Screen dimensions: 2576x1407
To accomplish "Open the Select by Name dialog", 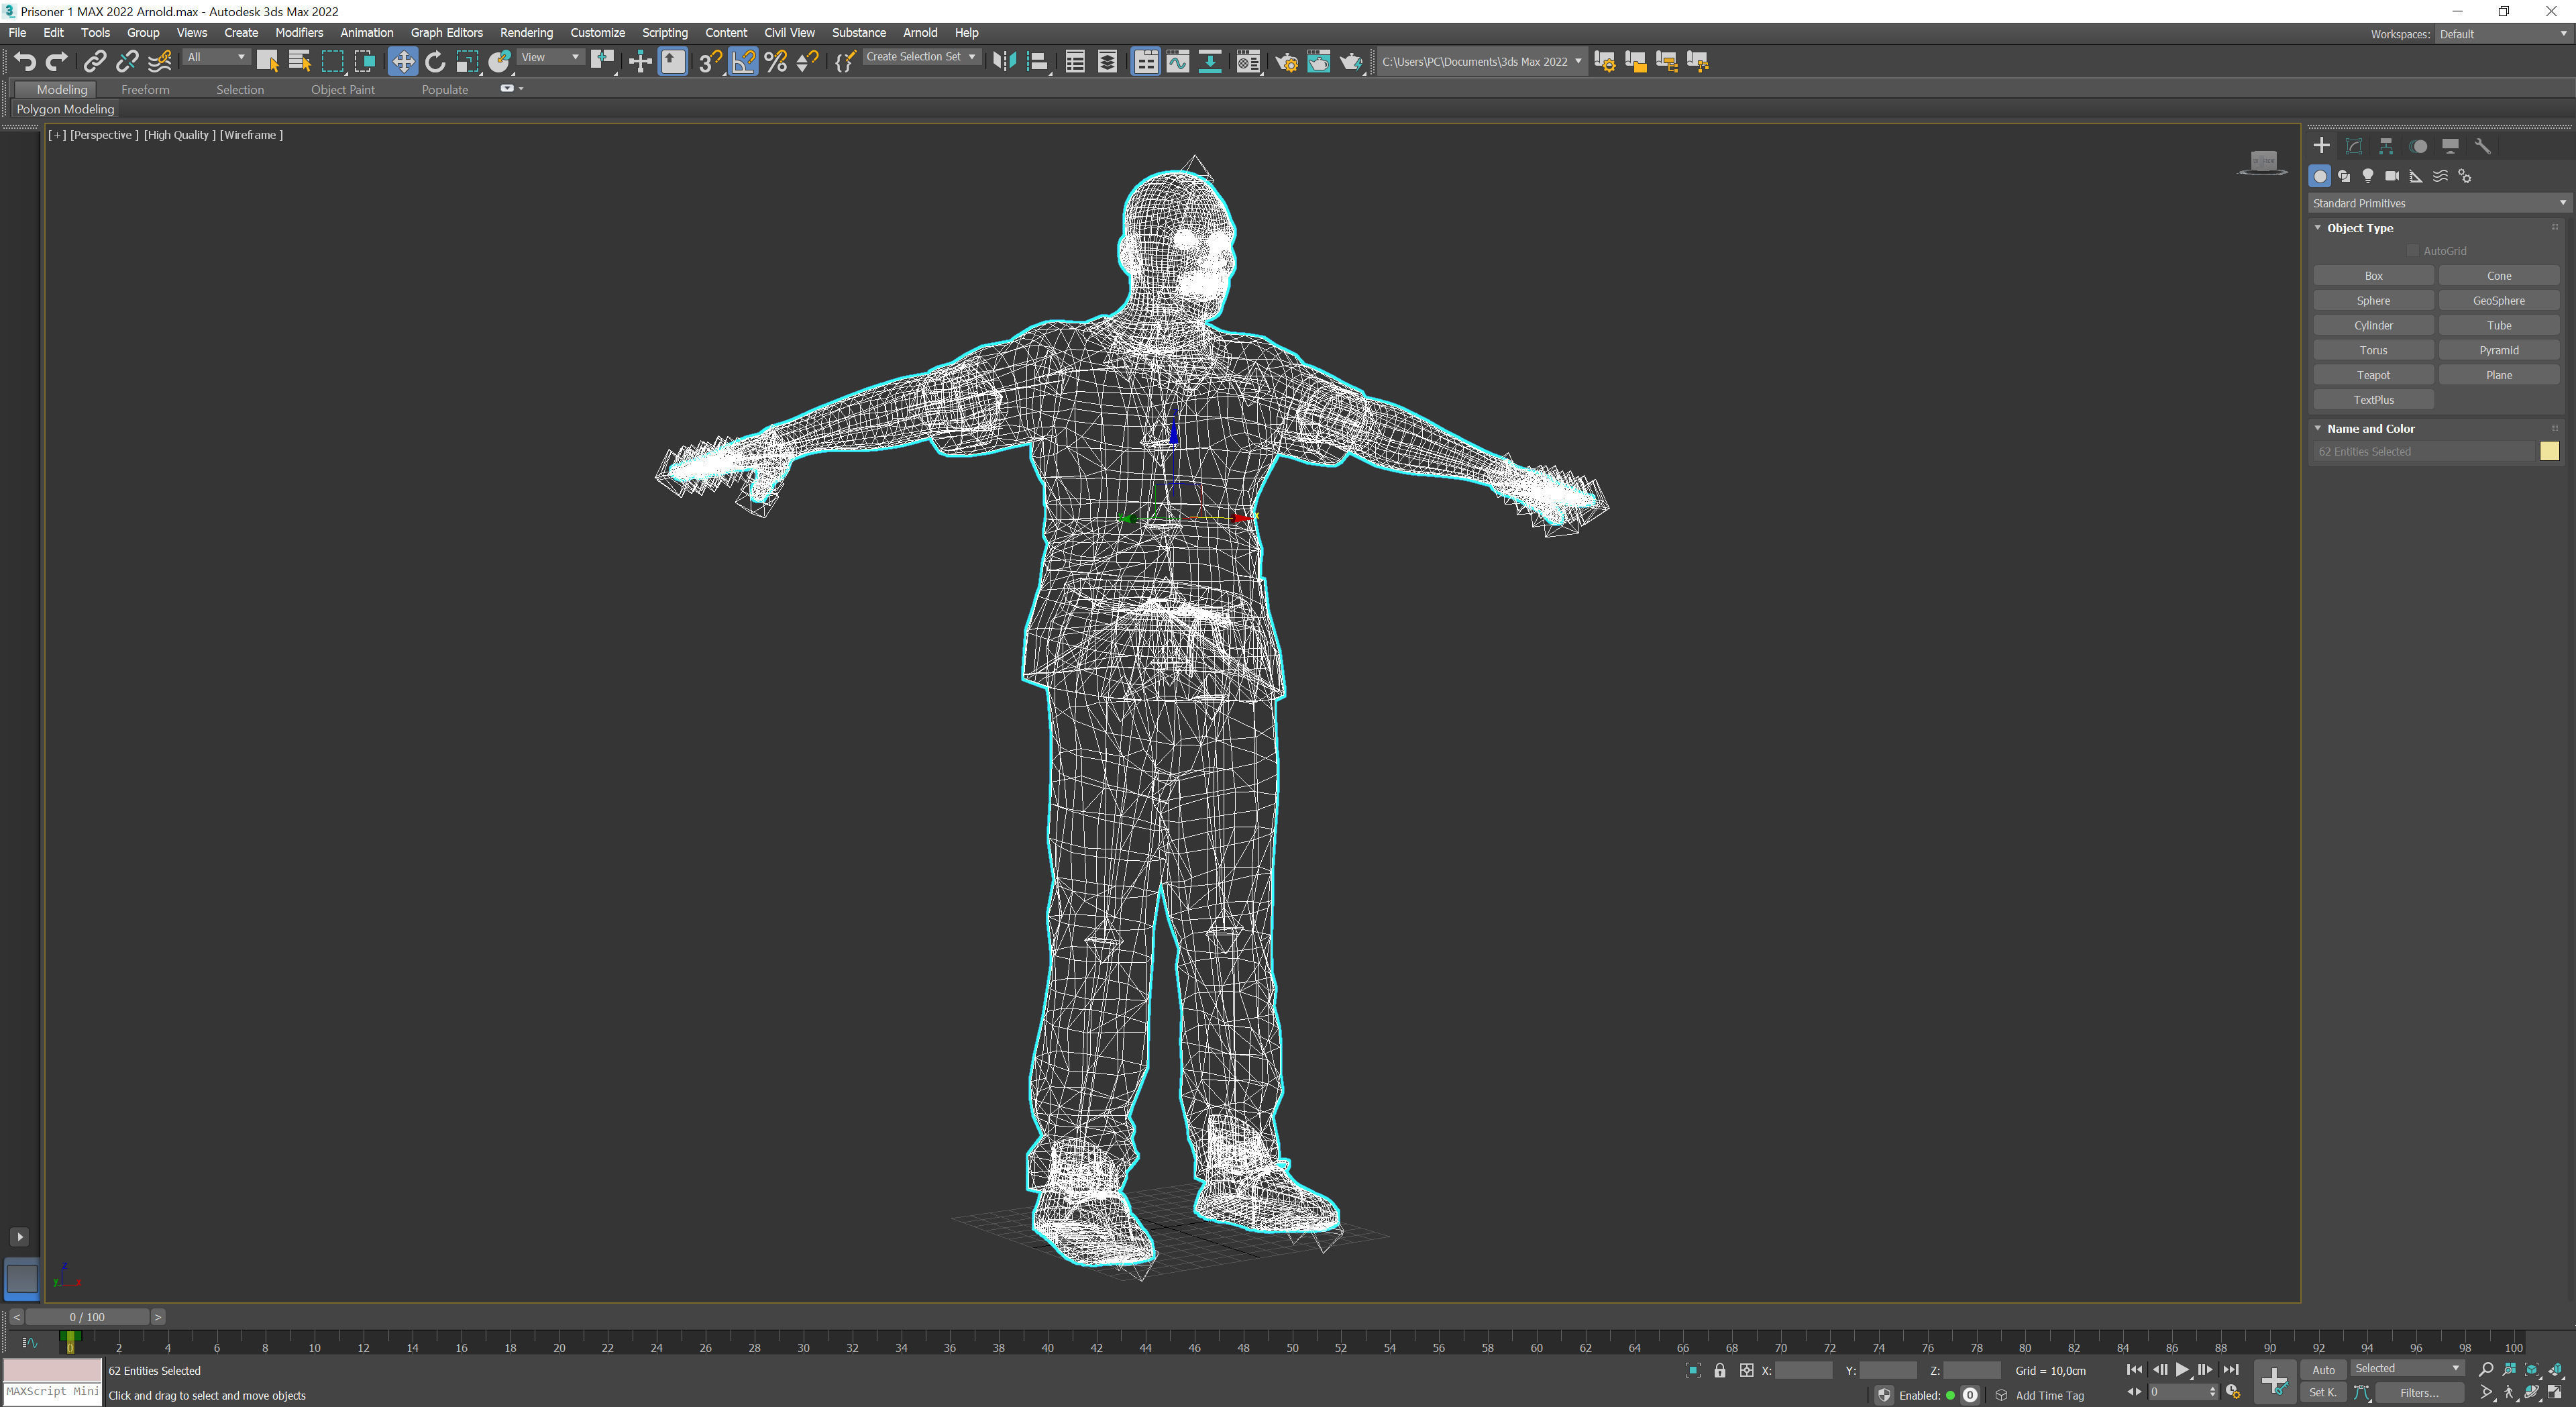I will coord(299,62).
